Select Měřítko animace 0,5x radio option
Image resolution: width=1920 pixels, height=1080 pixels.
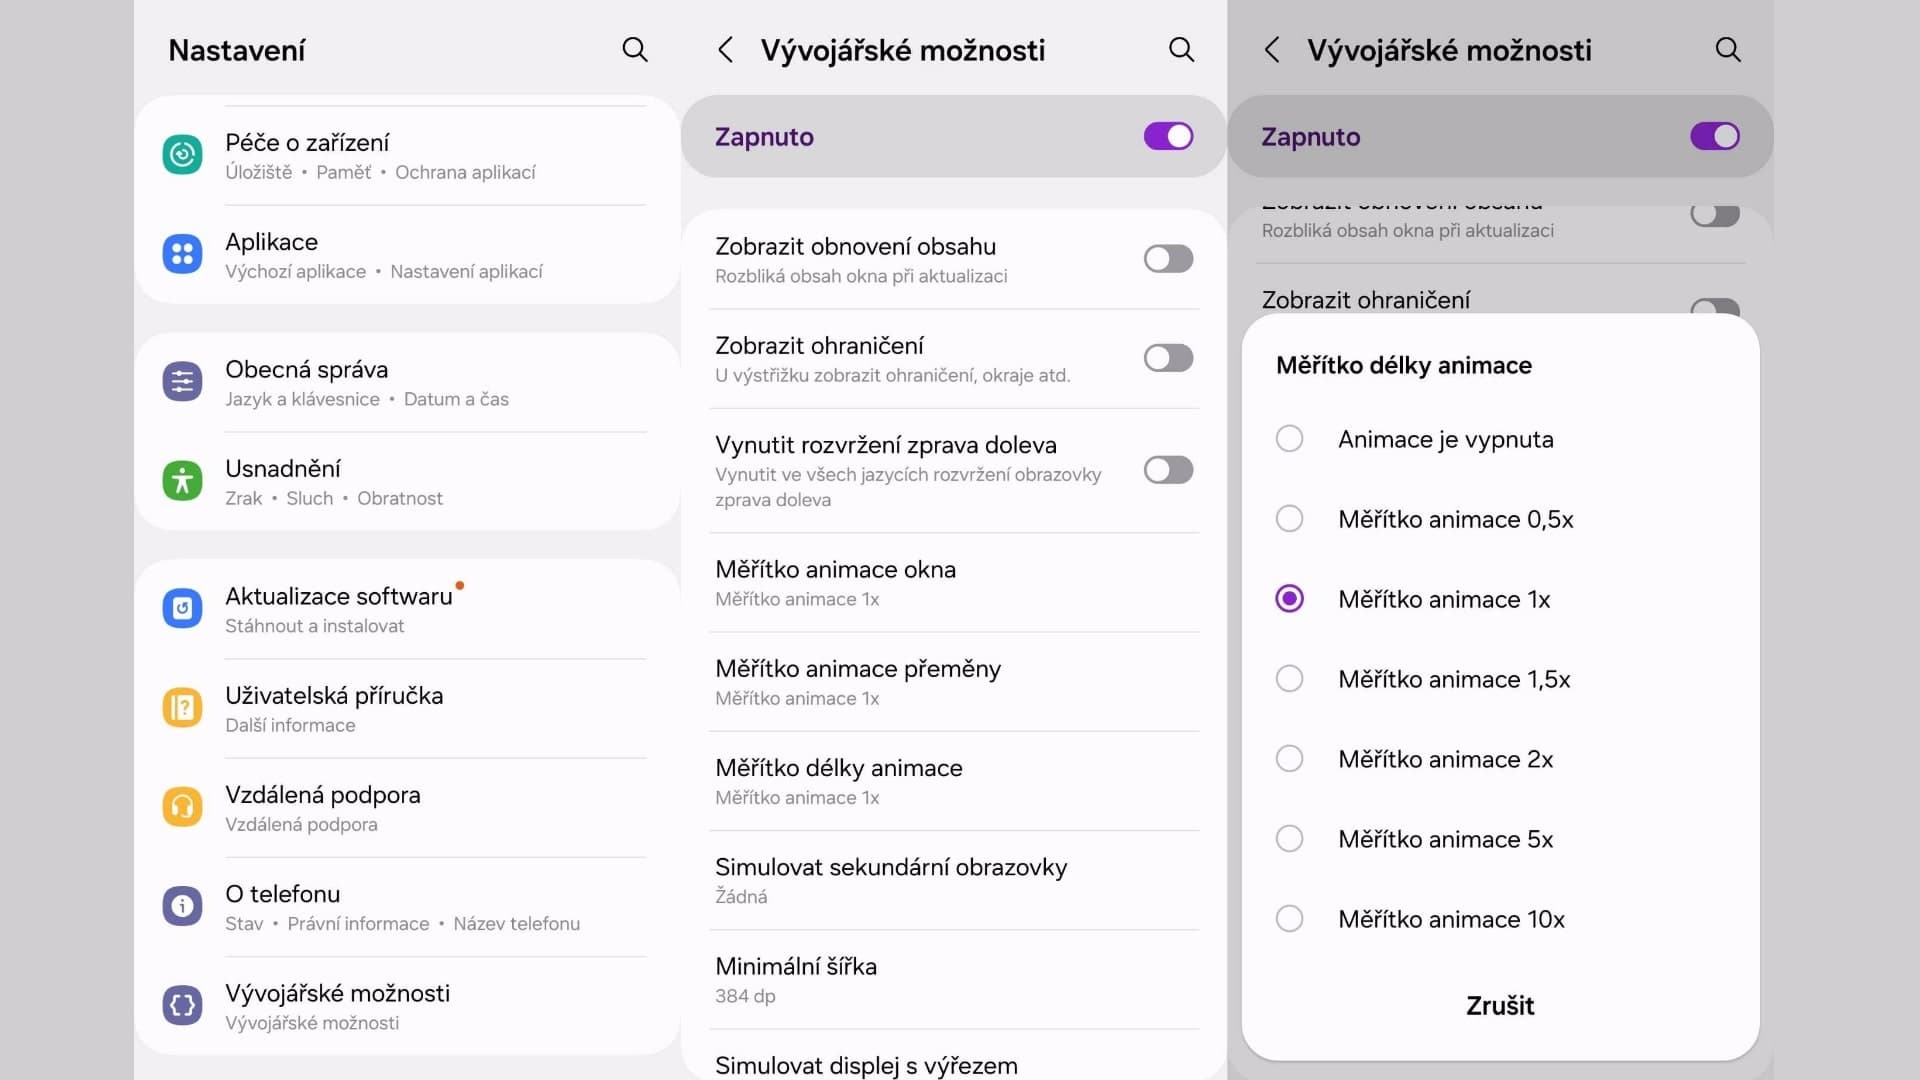(1290, 519)
